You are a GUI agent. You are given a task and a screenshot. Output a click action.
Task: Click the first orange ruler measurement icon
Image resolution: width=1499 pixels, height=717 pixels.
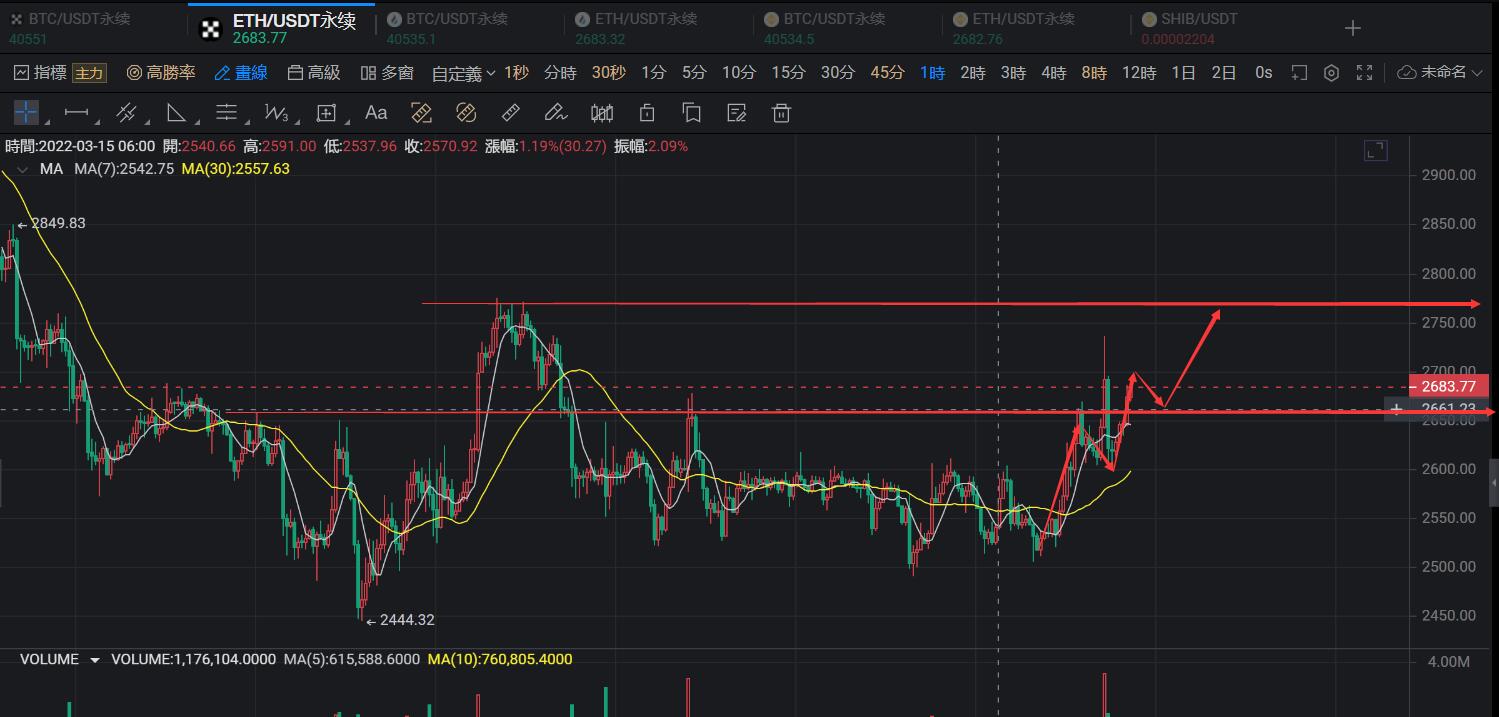pos(421,112)
